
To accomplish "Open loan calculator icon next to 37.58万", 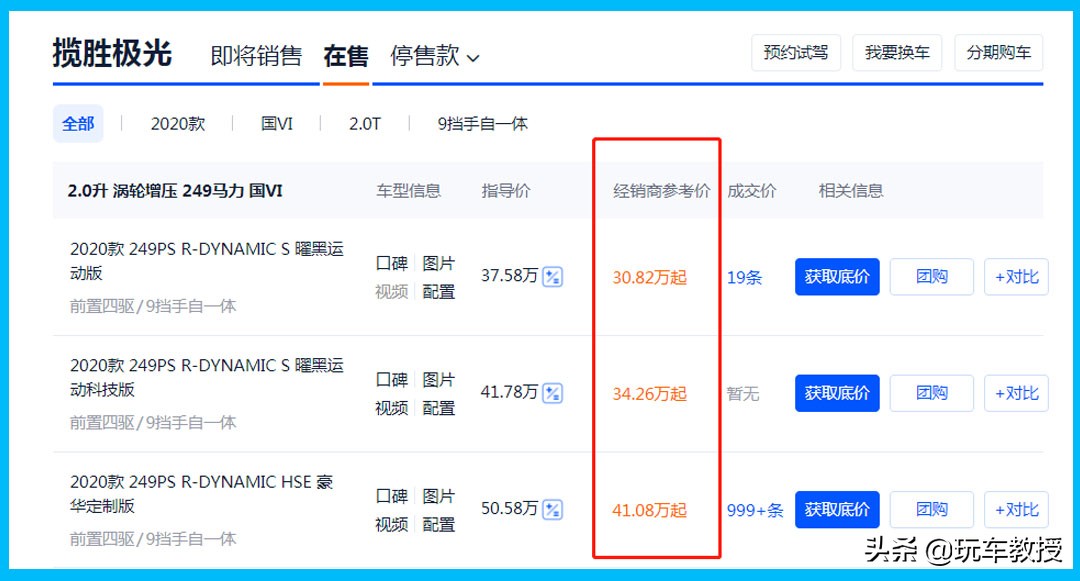I will pos(552,277).
